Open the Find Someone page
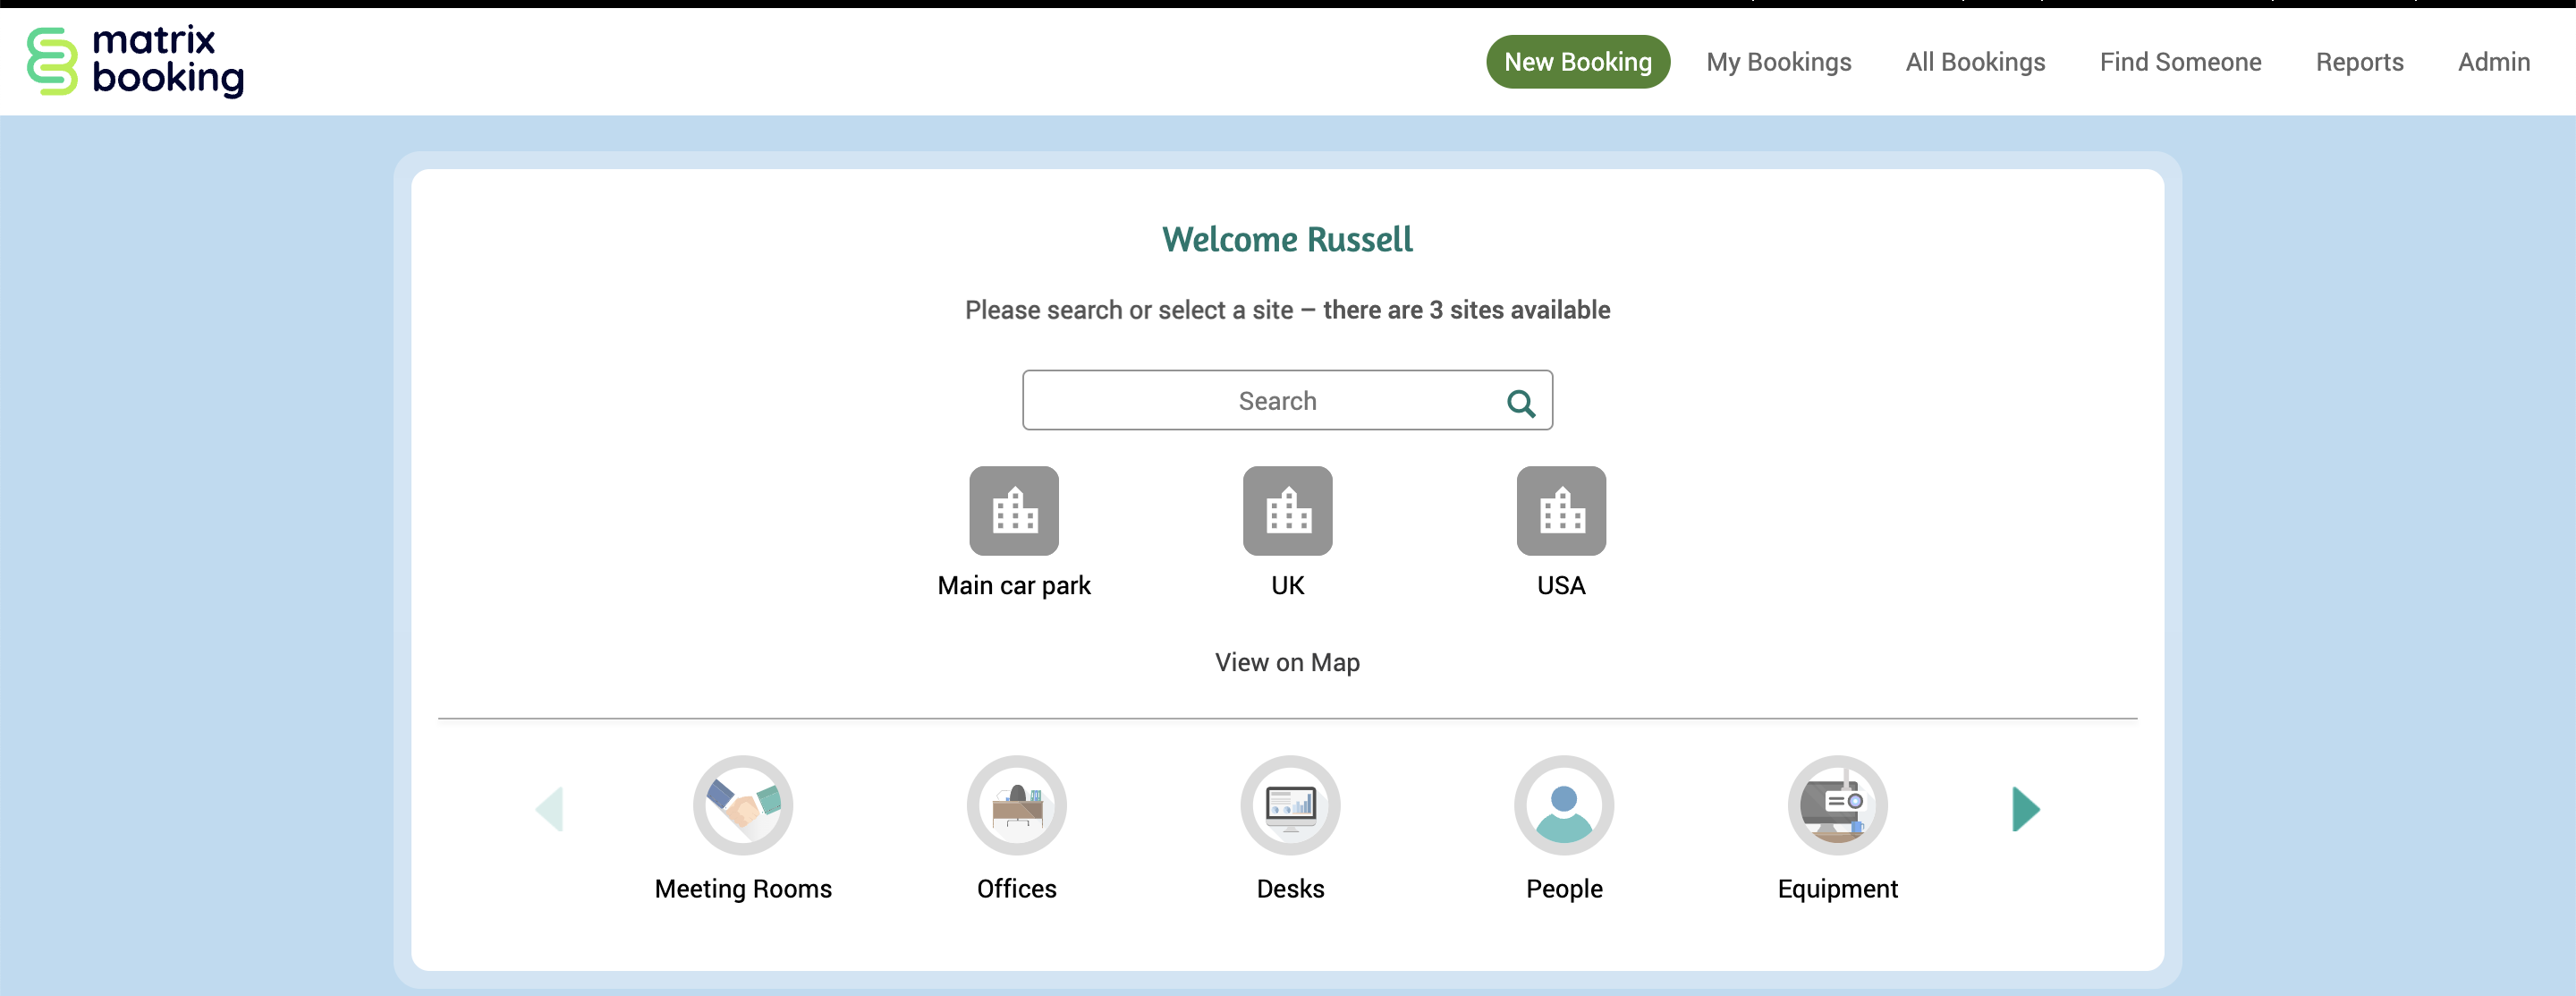Screen dimensions: 2576x996 point(2179,62)
